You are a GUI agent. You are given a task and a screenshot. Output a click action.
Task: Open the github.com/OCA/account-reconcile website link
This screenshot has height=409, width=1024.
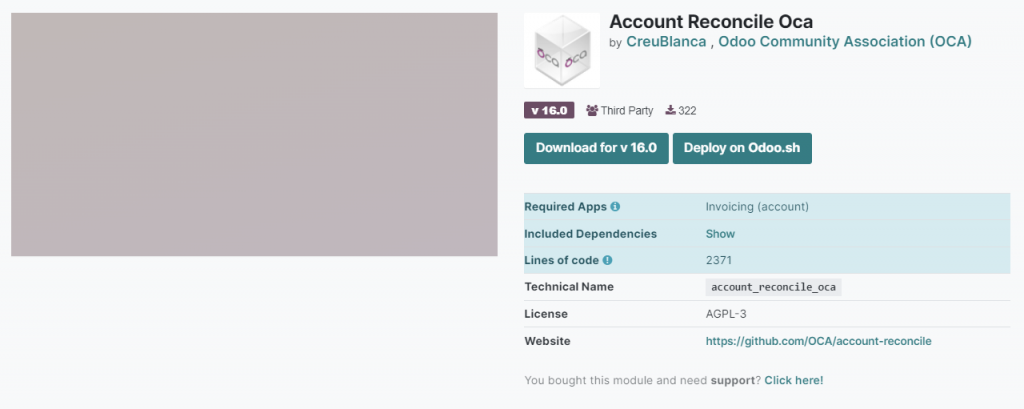(x=819, y=341)
